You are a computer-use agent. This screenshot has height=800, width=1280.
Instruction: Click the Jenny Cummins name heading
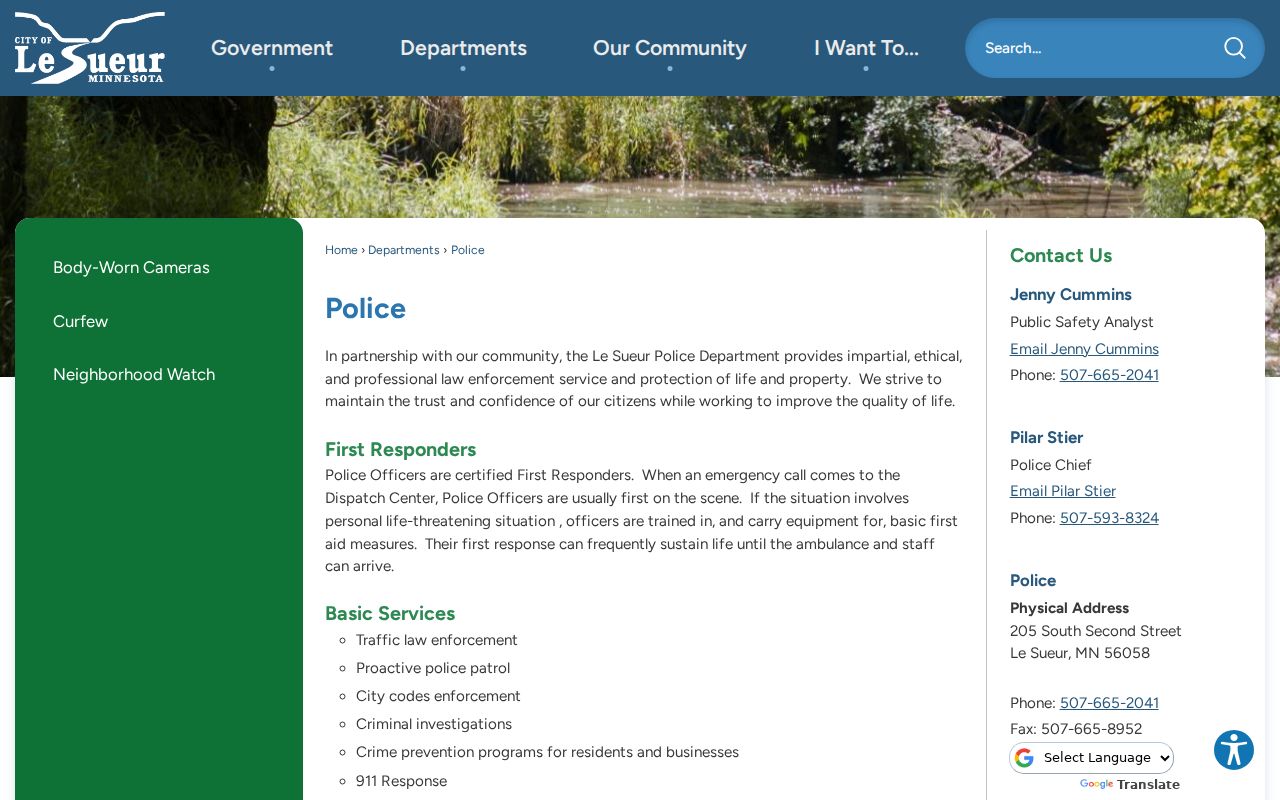pyautogui.click(x=1071, y=295)
